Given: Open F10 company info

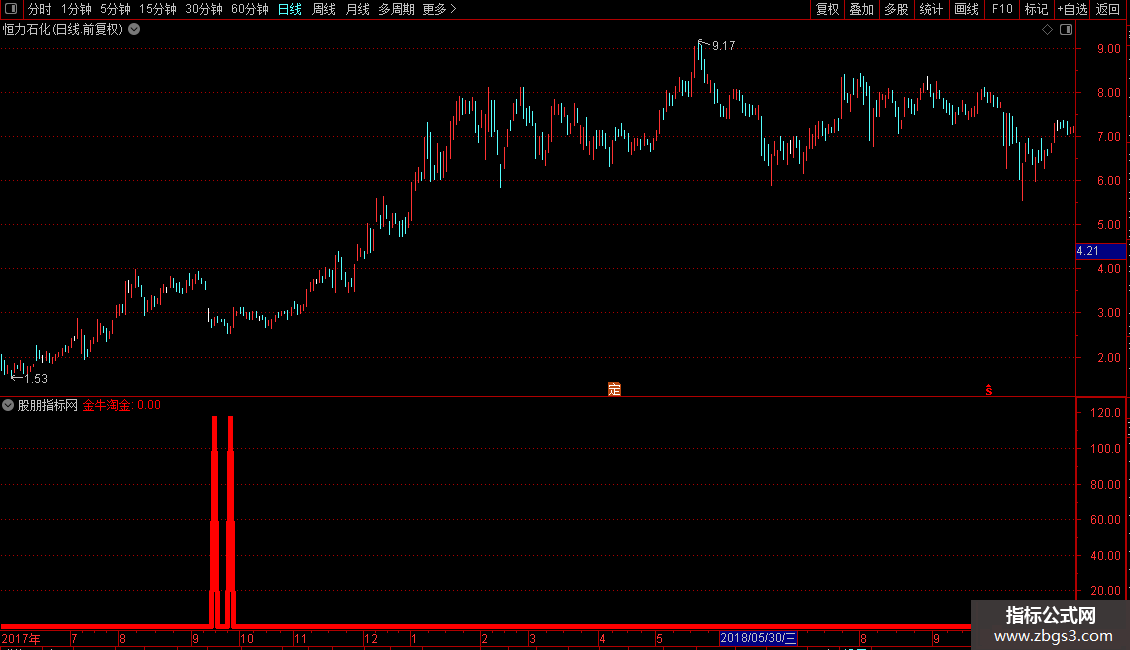Looking at the screenshot, I should click(1002, 9).
